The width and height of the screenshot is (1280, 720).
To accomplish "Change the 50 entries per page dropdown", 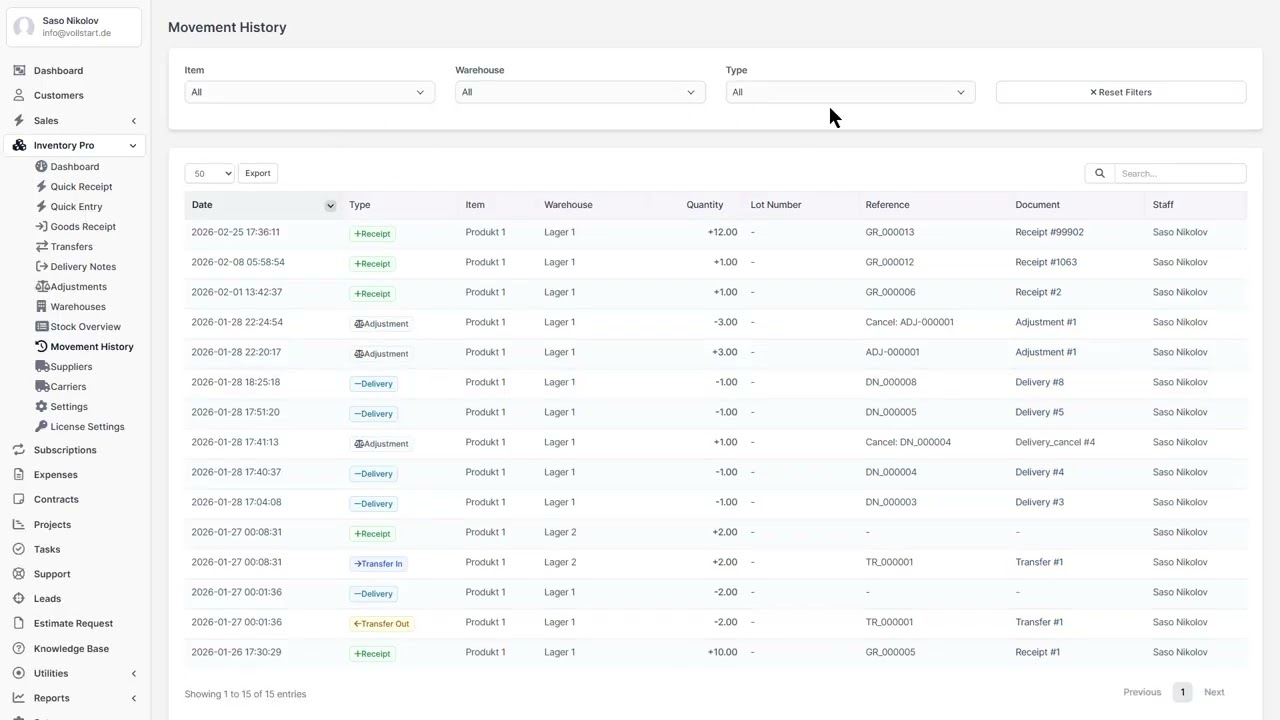I will click(209, 173).
